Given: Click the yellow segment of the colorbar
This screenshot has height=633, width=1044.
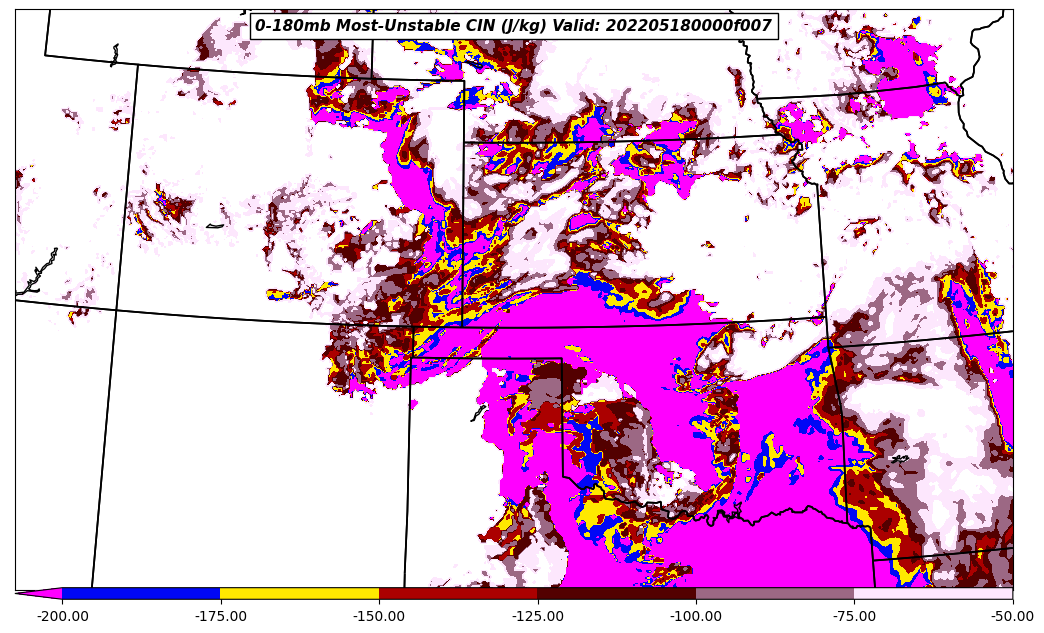Looking at the screenshot, I should click(x=299, y=593).
